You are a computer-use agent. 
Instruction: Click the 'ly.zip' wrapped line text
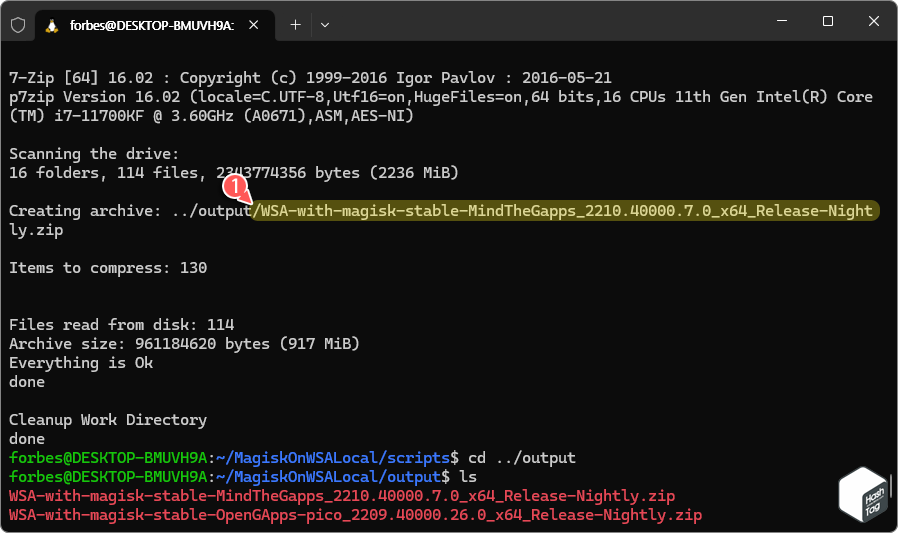click(36, 230)
